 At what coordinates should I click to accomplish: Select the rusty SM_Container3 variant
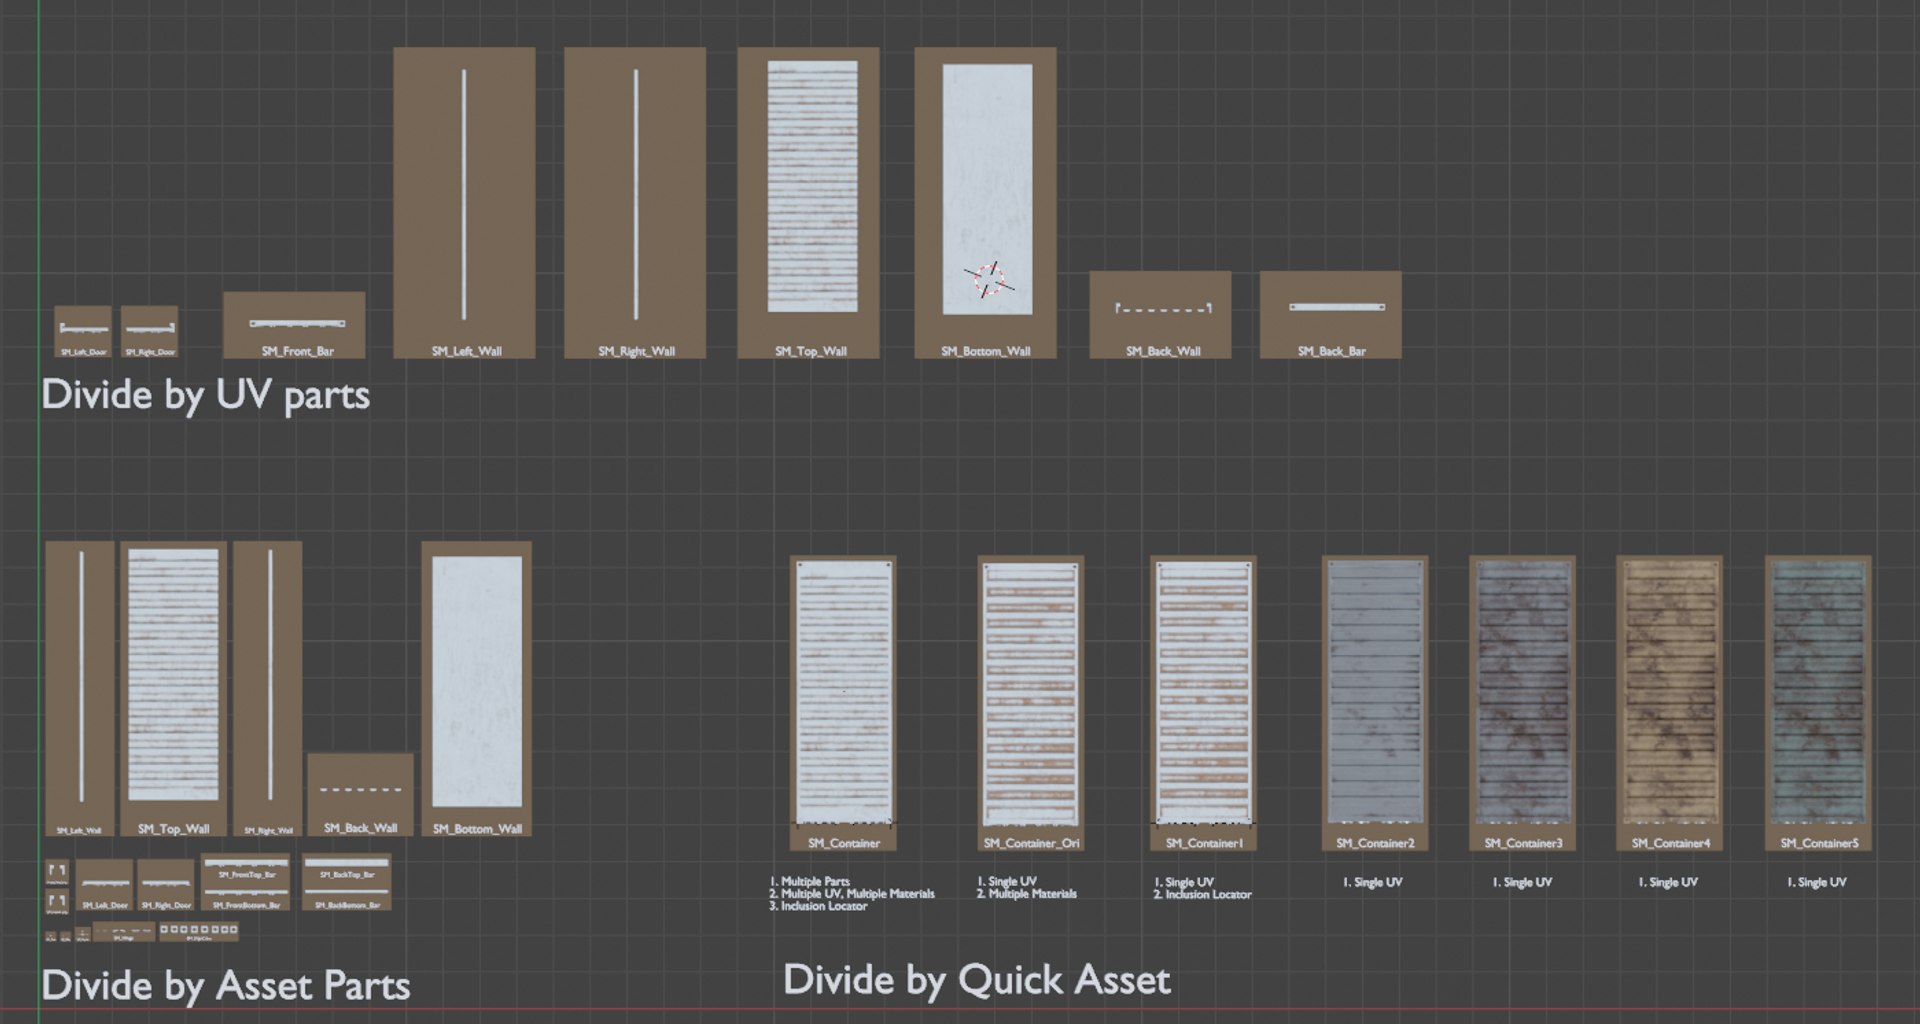coord(1522,704)
